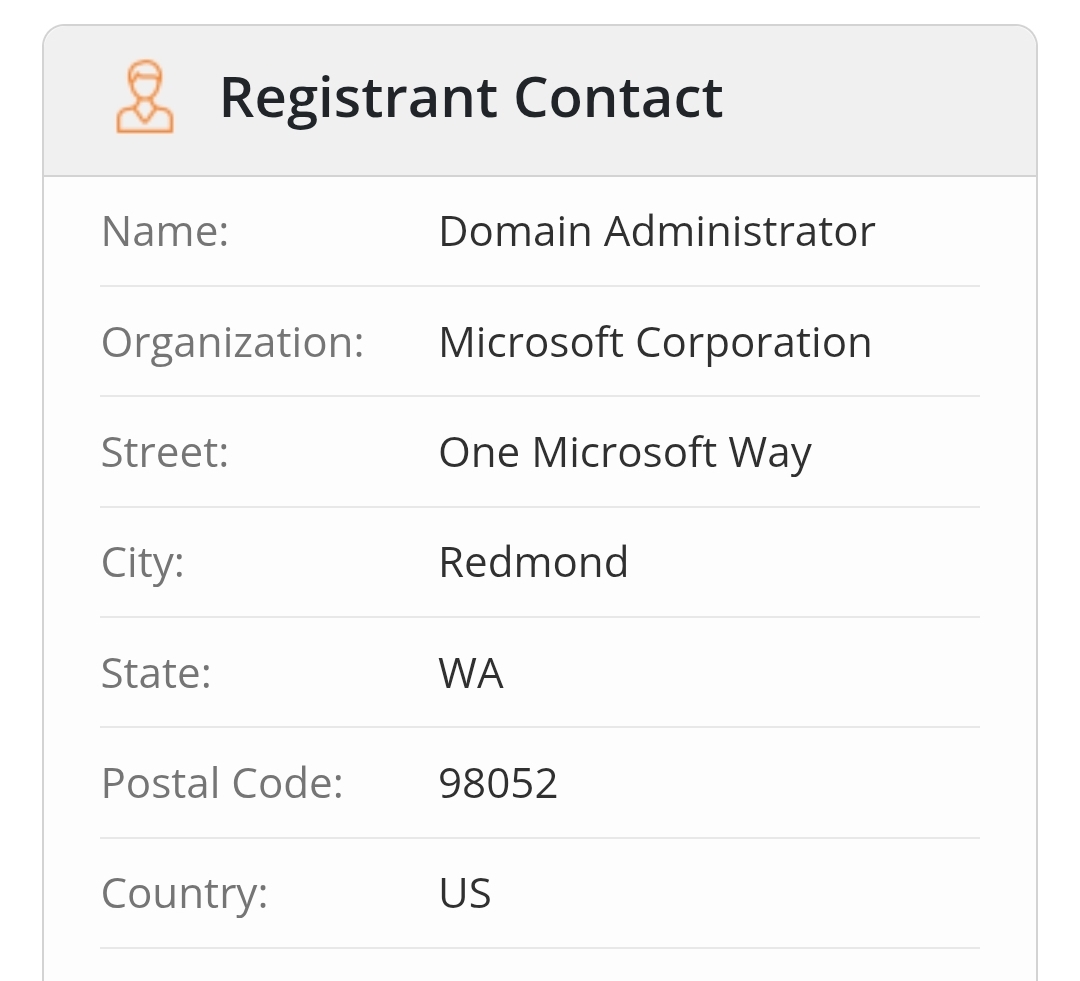Select the WA state value

coord(471,674)
